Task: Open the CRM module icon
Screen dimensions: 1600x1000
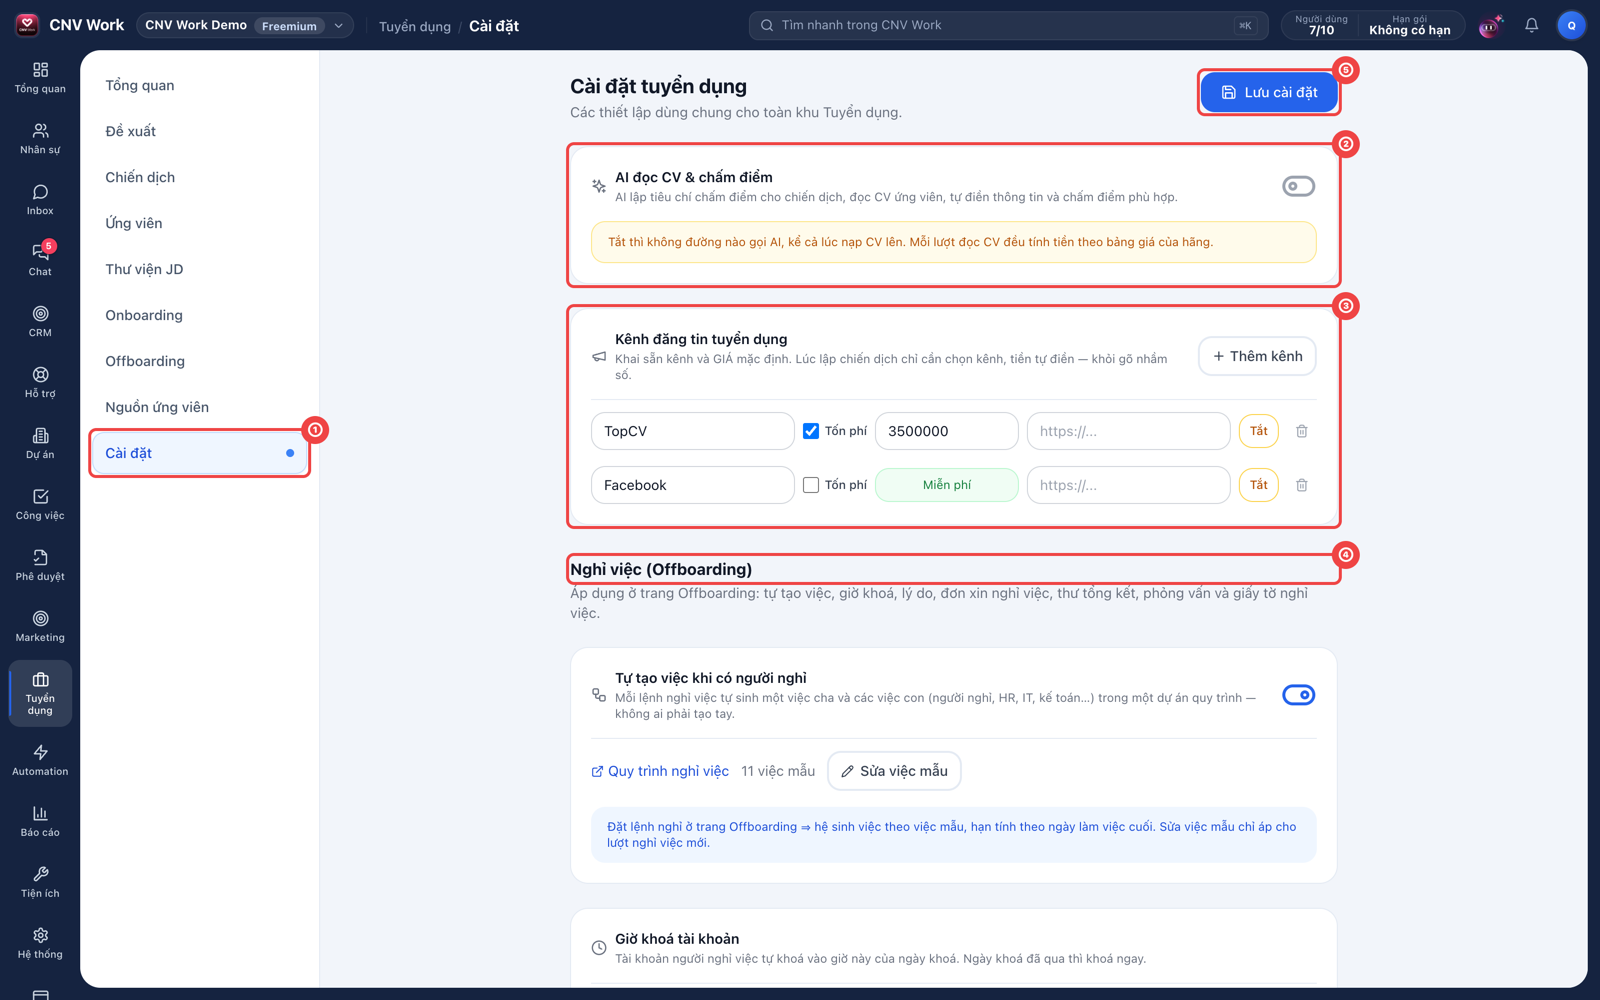Action: tap(40, 322)
